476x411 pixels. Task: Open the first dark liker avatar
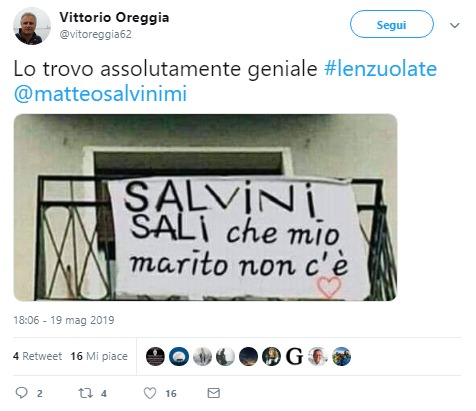[155, 356]
